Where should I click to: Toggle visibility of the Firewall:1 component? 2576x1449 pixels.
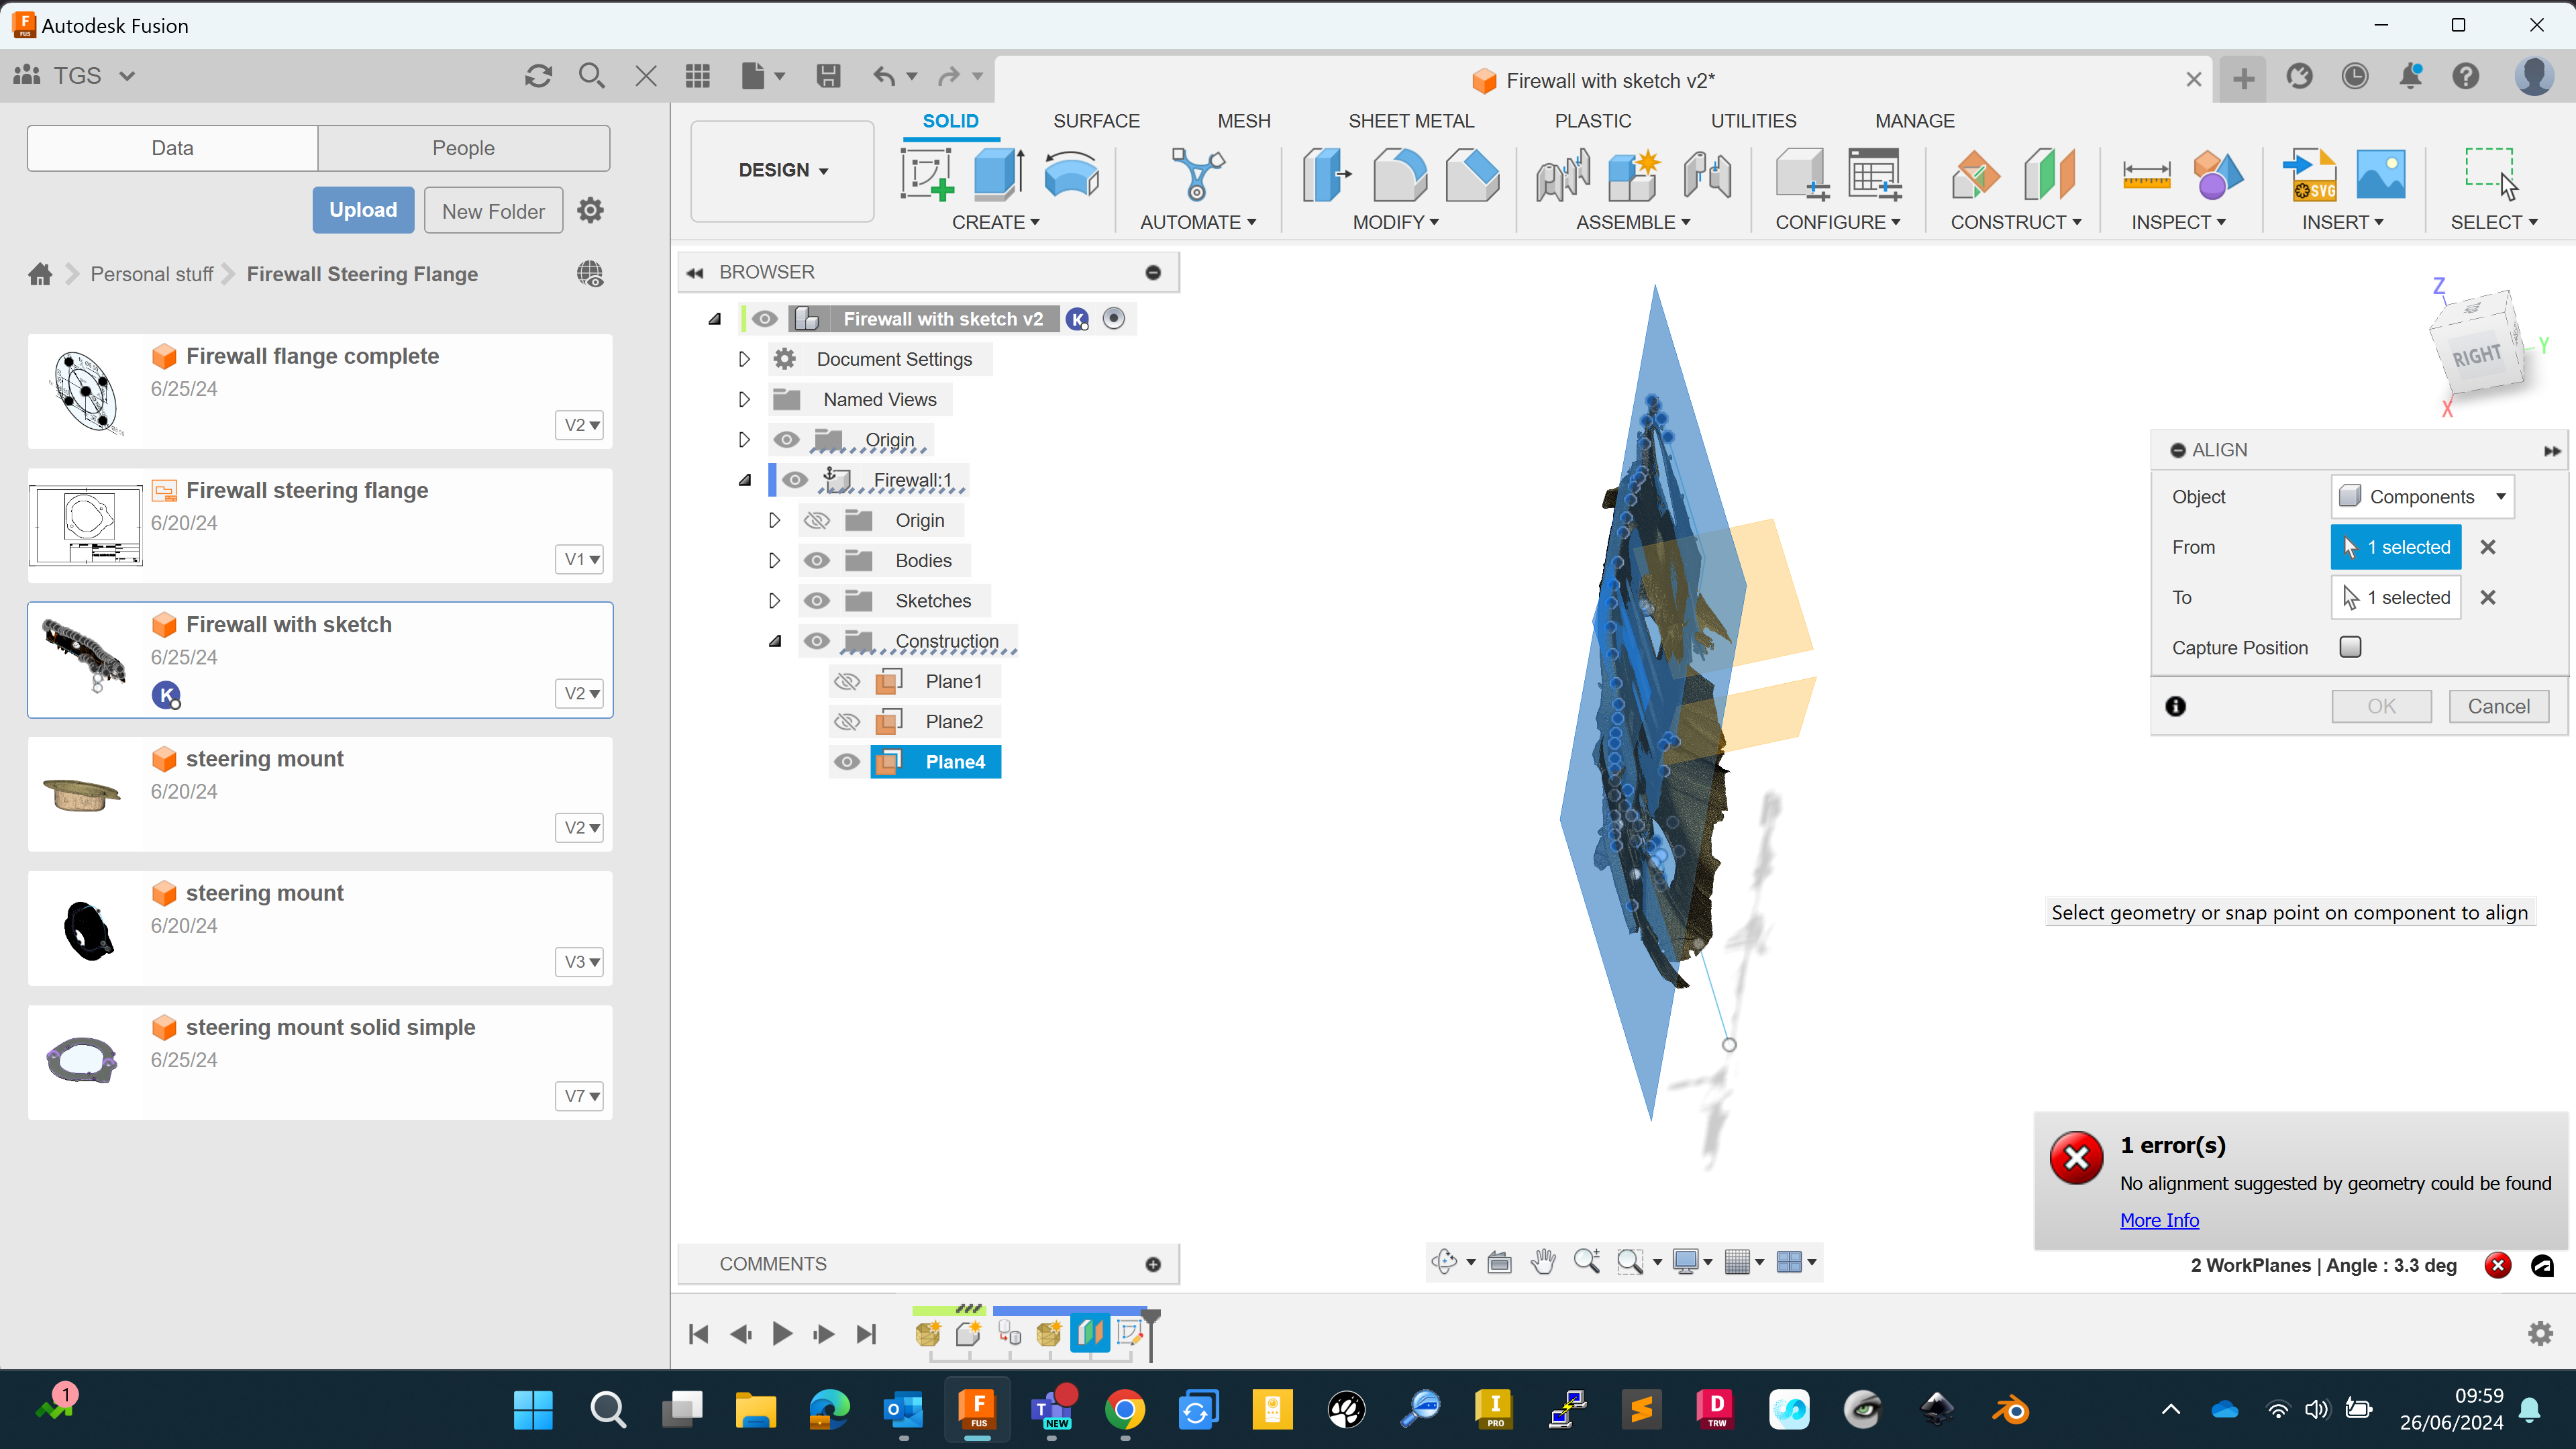coord(795,480)
